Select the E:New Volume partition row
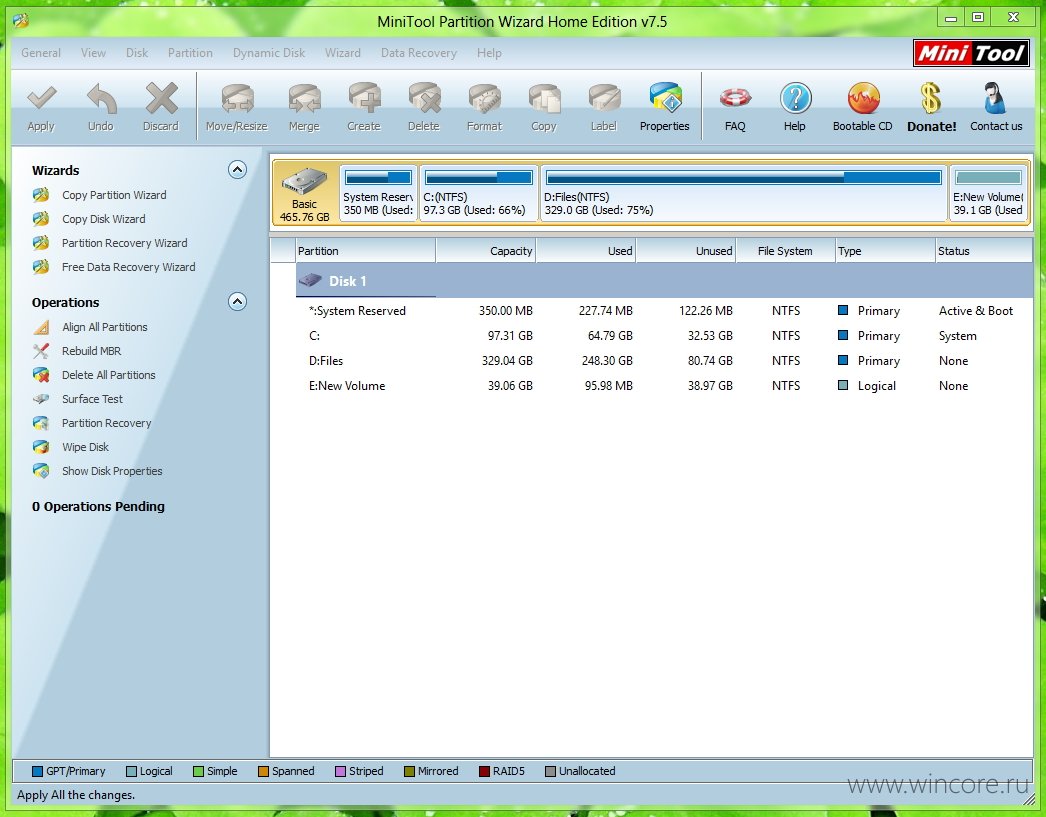 (664, 386)
